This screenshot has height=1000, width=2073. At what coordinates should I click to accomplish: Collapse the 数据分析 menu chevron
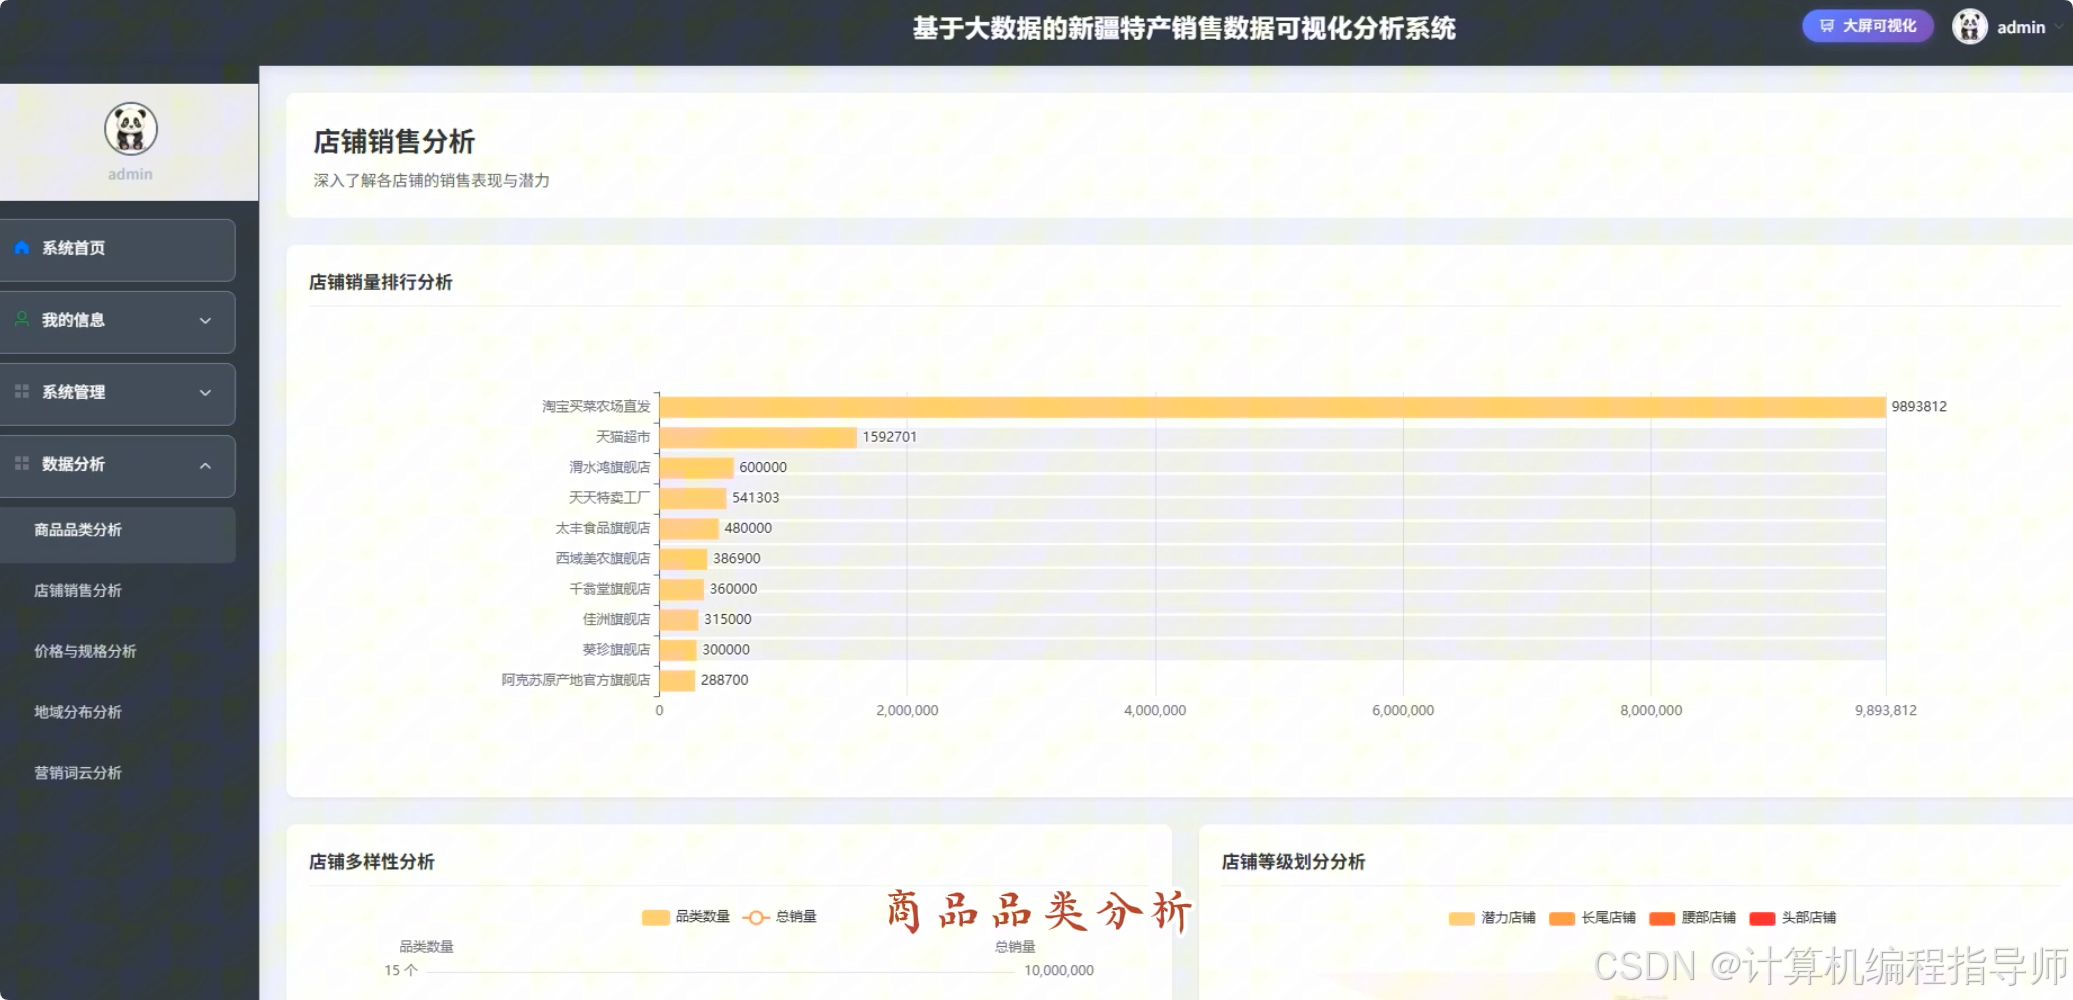tap(205, 465)
